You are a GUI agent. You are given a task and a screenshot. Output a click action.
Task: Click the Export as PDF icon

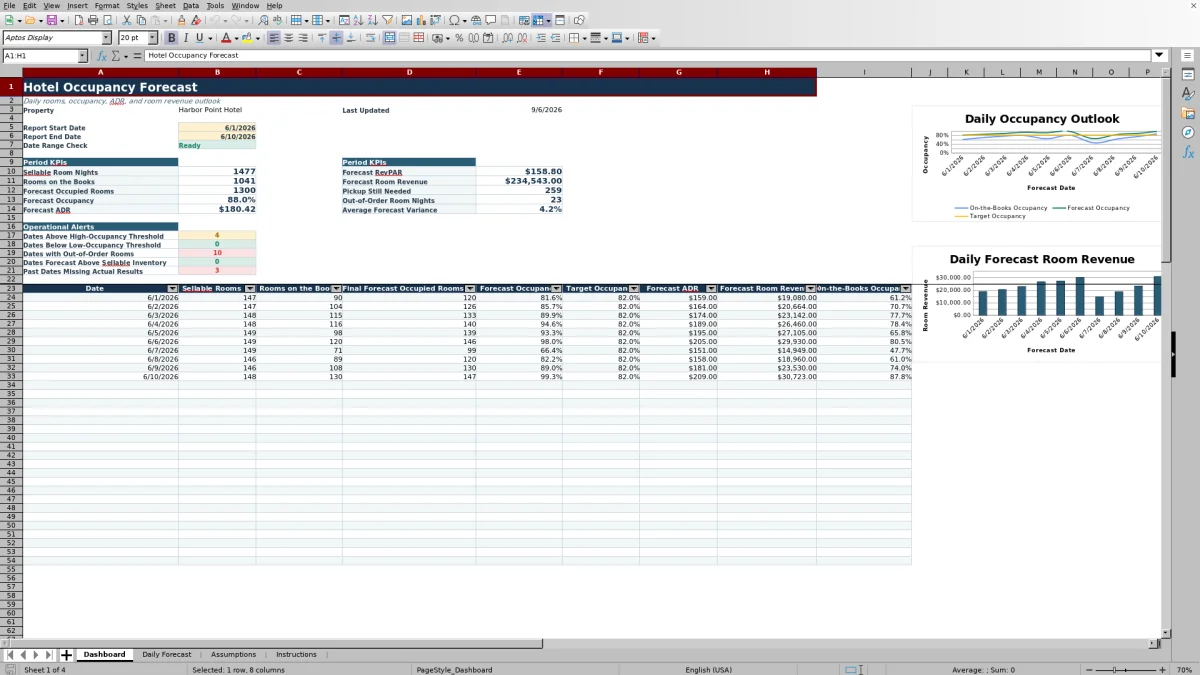pos(78,20)
